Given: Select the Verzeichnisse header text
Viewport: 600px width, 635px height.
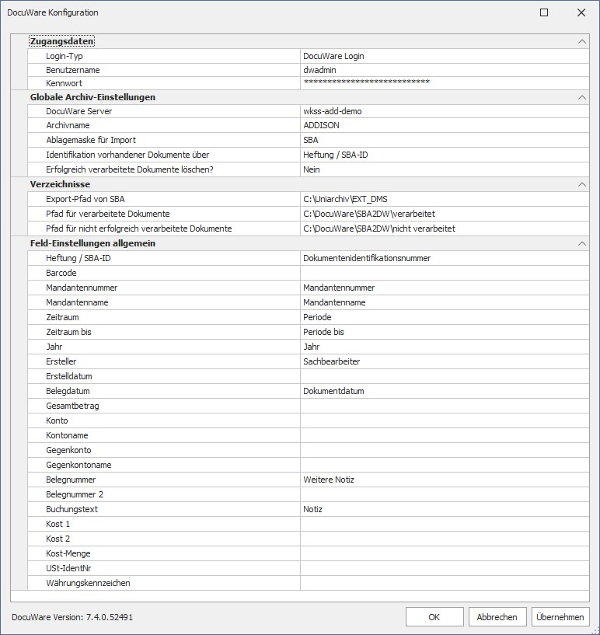Looking at the screenshot, I should 60,184.
